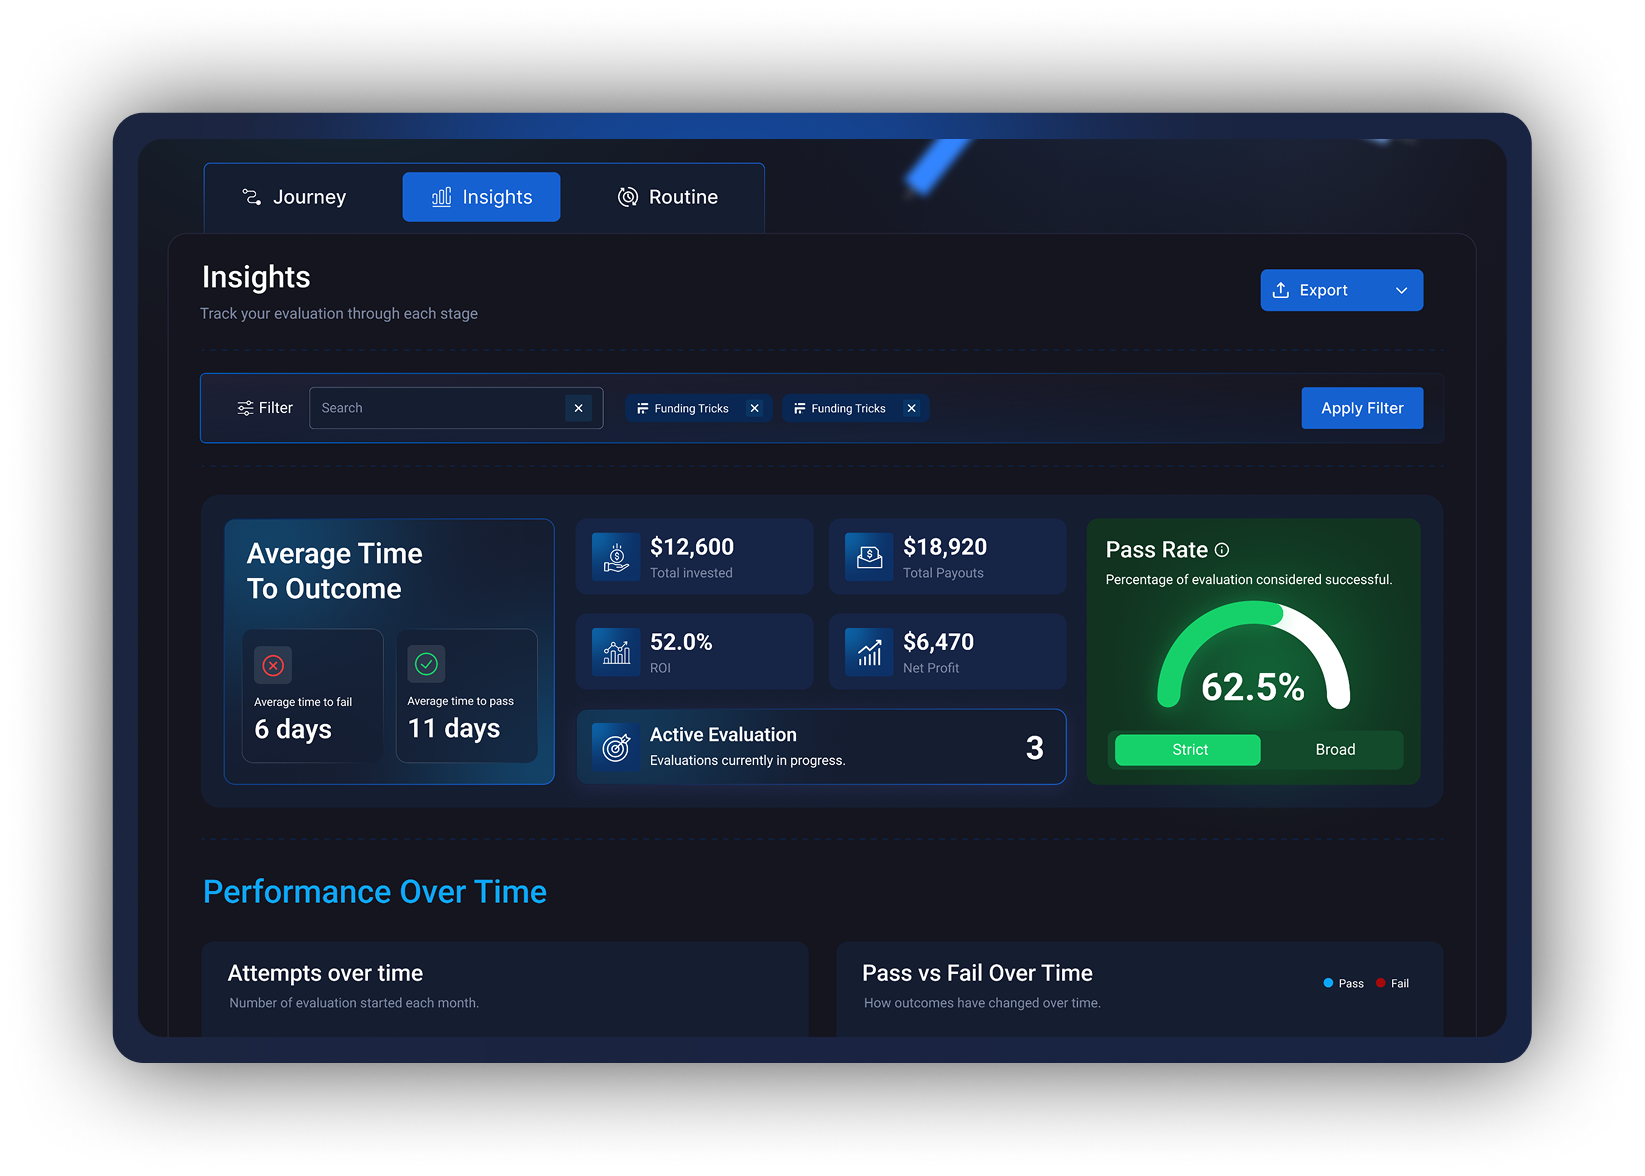Click the second Funding Tricks chip

[855, 408]
